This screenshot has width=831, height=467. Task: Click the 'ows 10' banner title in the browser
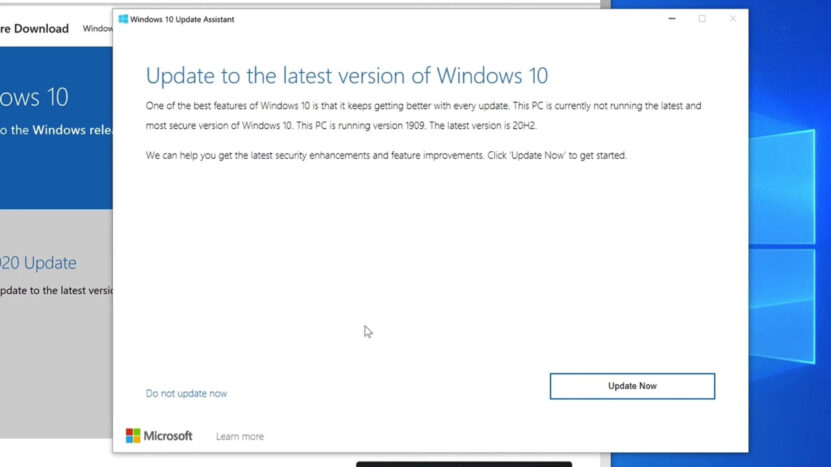pos(34,98)
